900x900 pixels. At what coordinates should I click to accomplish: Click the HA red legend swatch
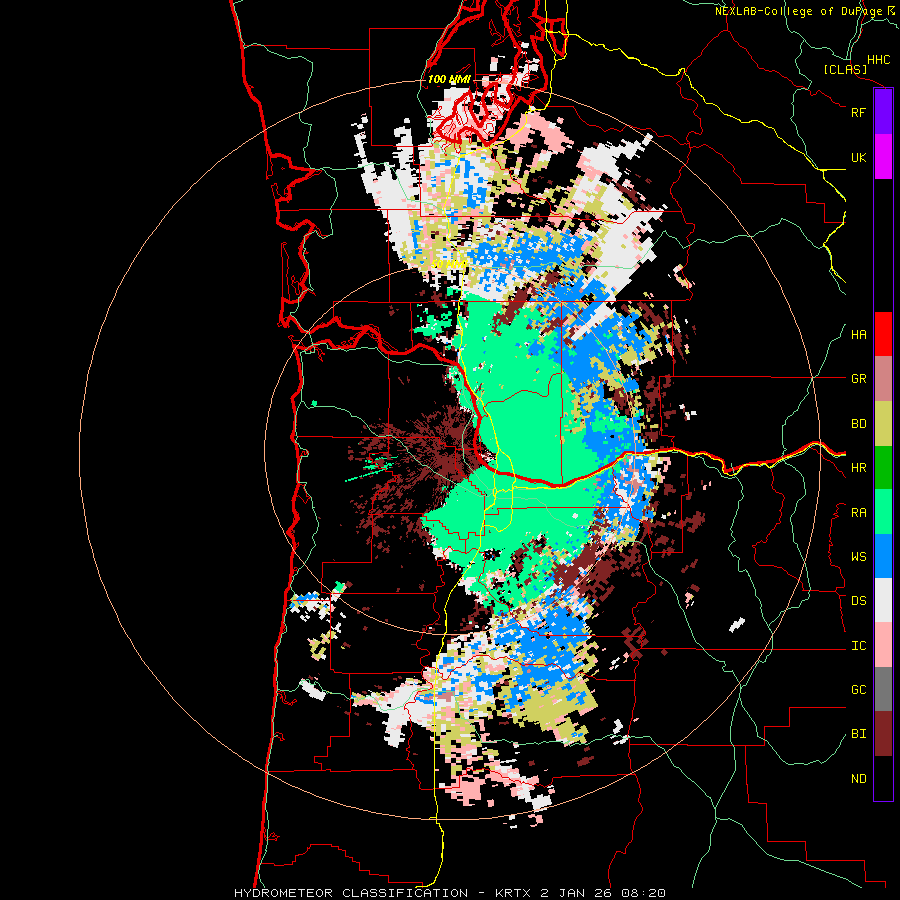pyautogui.click(x=883, y=334)
